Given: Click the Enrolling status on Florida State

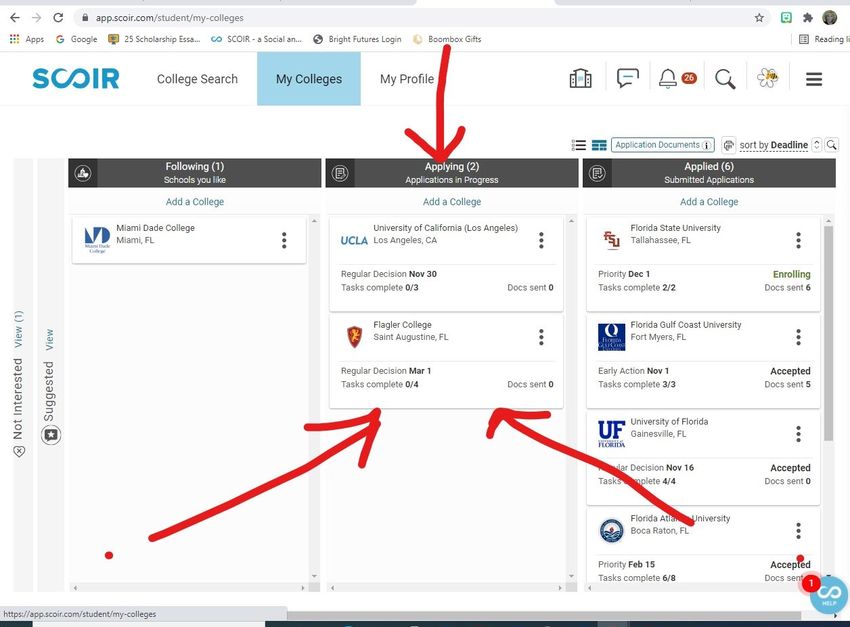Looking at the screenshot, I should coord(791,274).
